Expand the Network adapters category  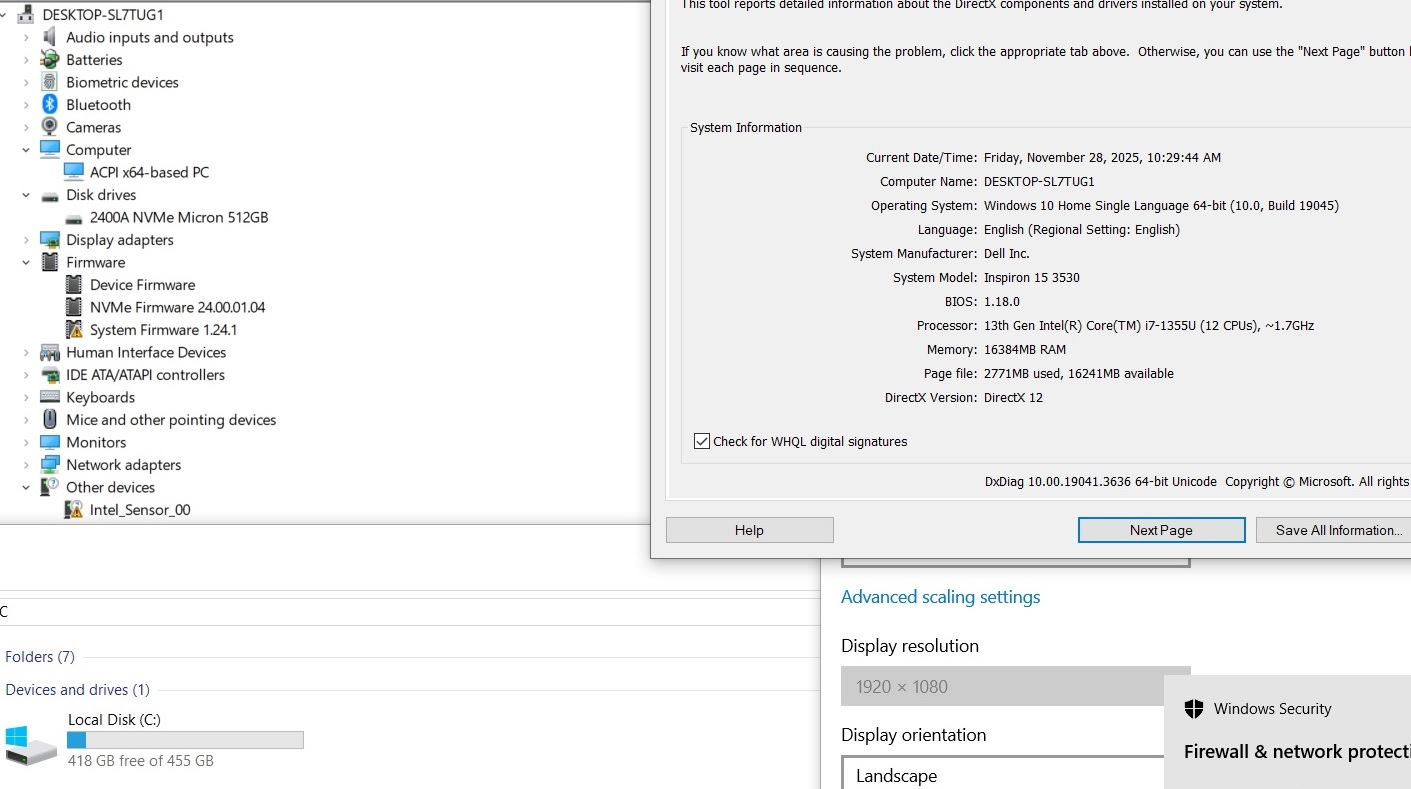26,465
